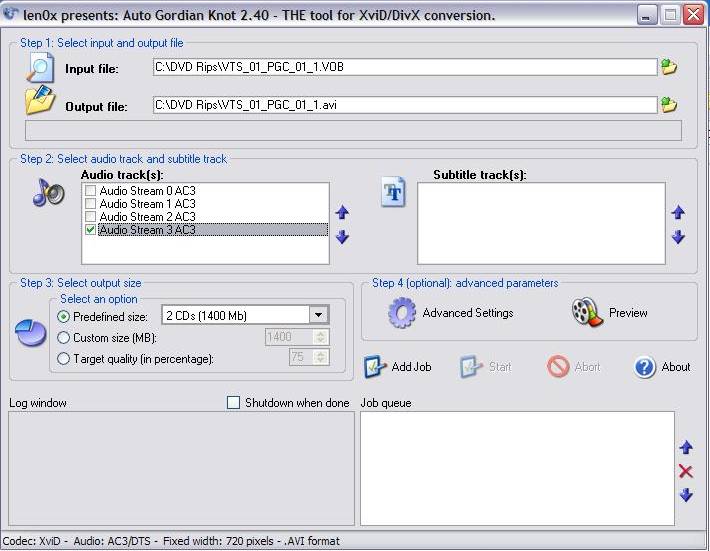Select Predefined size radio button
Viewport: 710px width, 551px height.
tap(63, 316)
